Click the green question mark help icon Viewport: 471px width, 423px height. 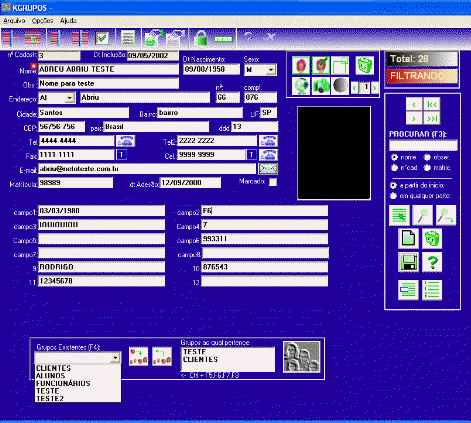pos(432,262)
